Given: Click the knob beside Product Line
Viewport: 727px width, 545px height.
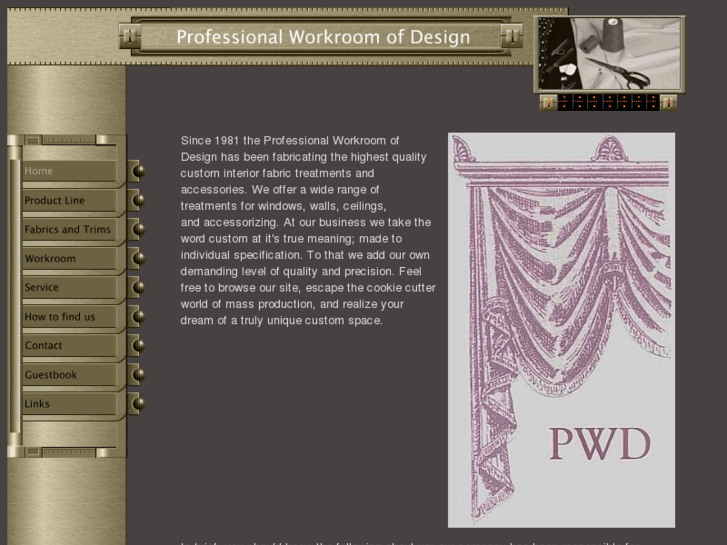Looking at the screenshot, I should [138, 200].
